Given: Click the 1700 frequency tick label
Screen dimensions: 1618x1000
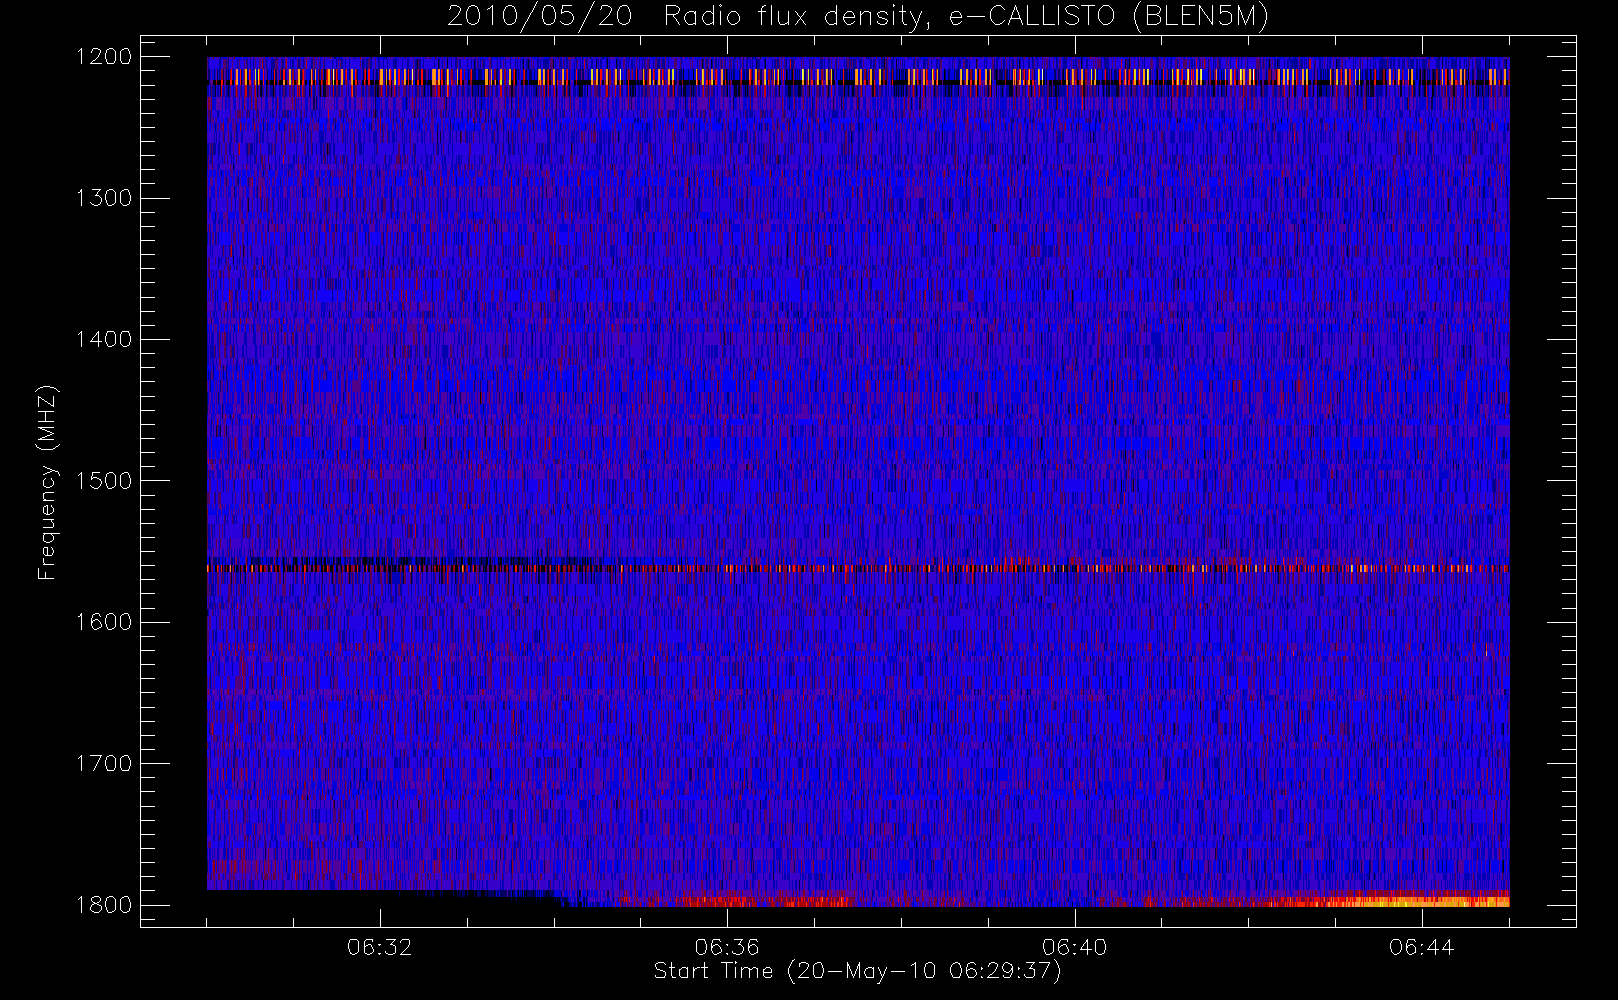Looking at the screenshot, I should pos(104,763).
